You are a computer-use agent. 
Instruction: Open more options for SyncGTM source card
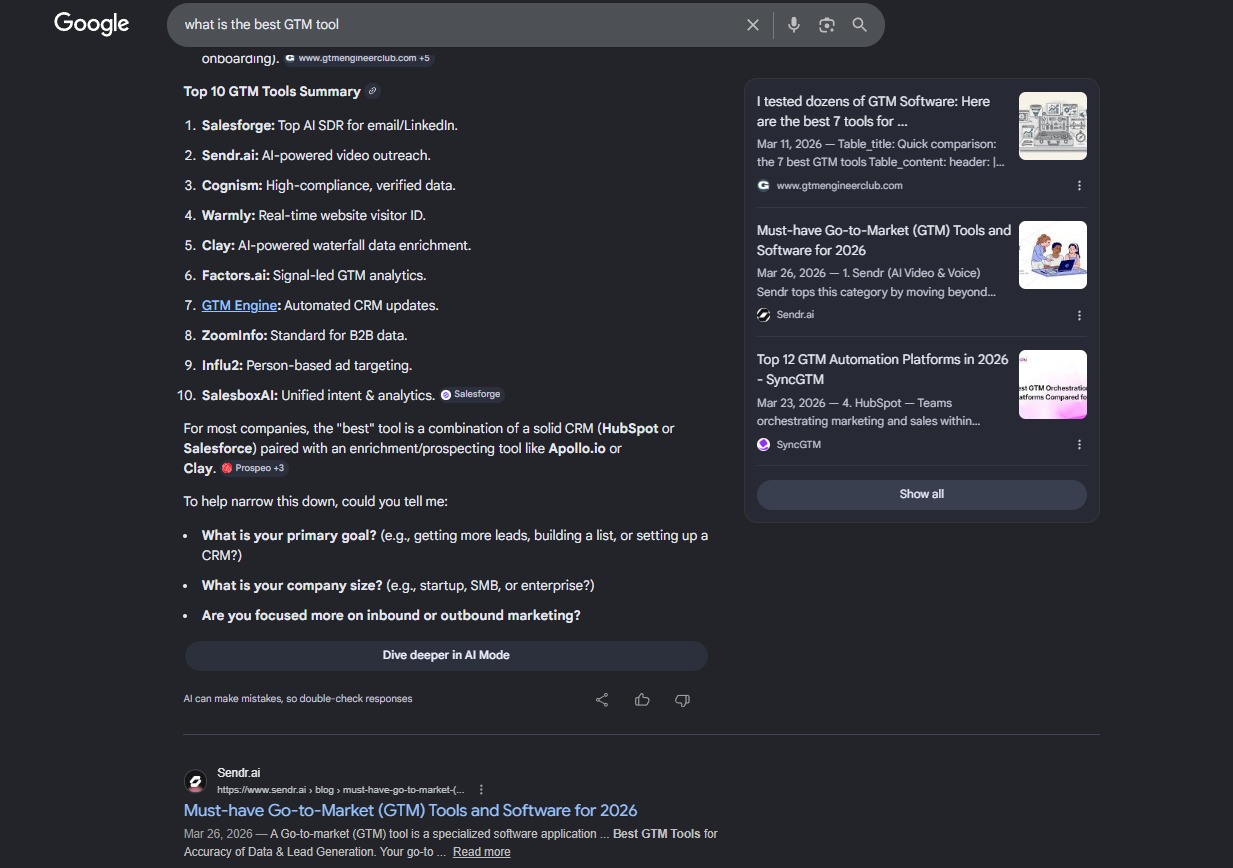[1079, 444]
